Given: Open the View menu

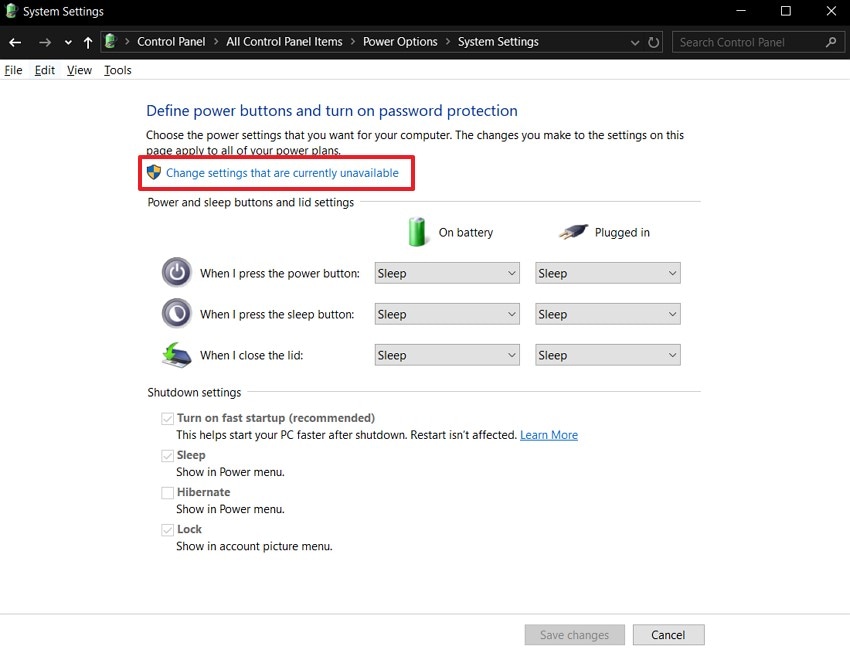Looking at the screenshot, I should click(x=79, y=70).
